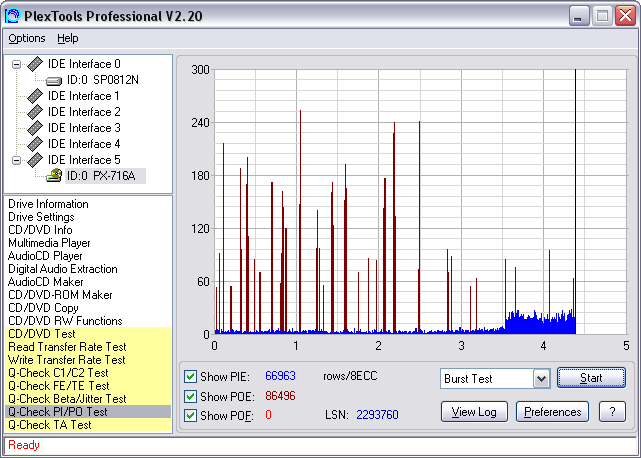Click the PlexTools app icon in title bar
The width and height of the screenshot is (641, 458).
pos(12,16)
